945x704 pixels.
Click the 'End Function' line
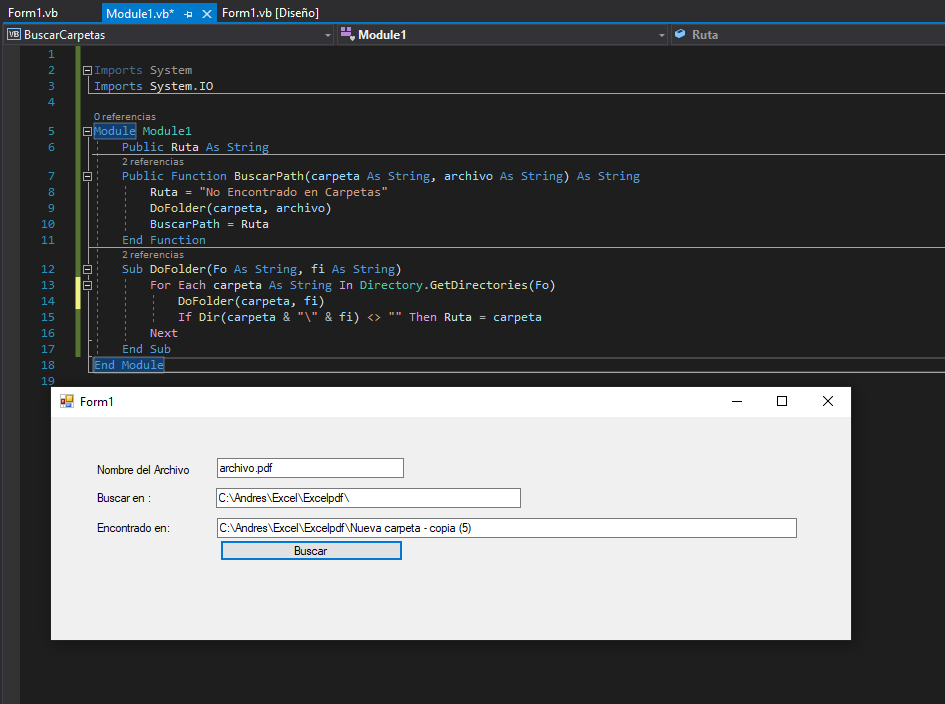coord(164,240)
